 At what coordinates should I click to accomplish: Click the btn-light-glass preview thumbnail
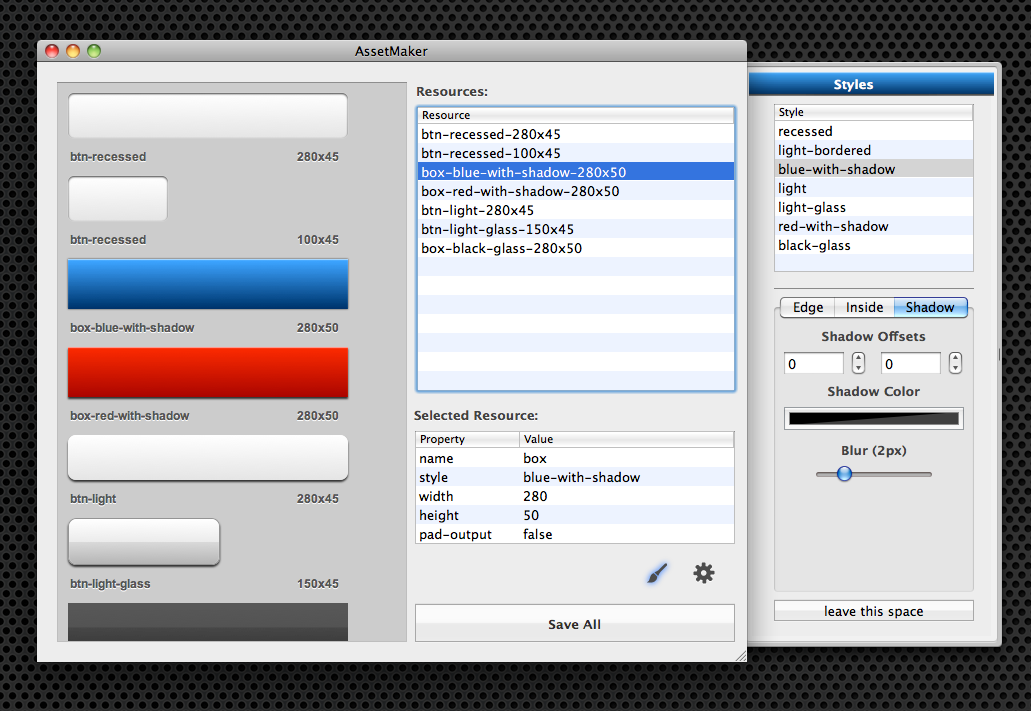click(143, 542)
